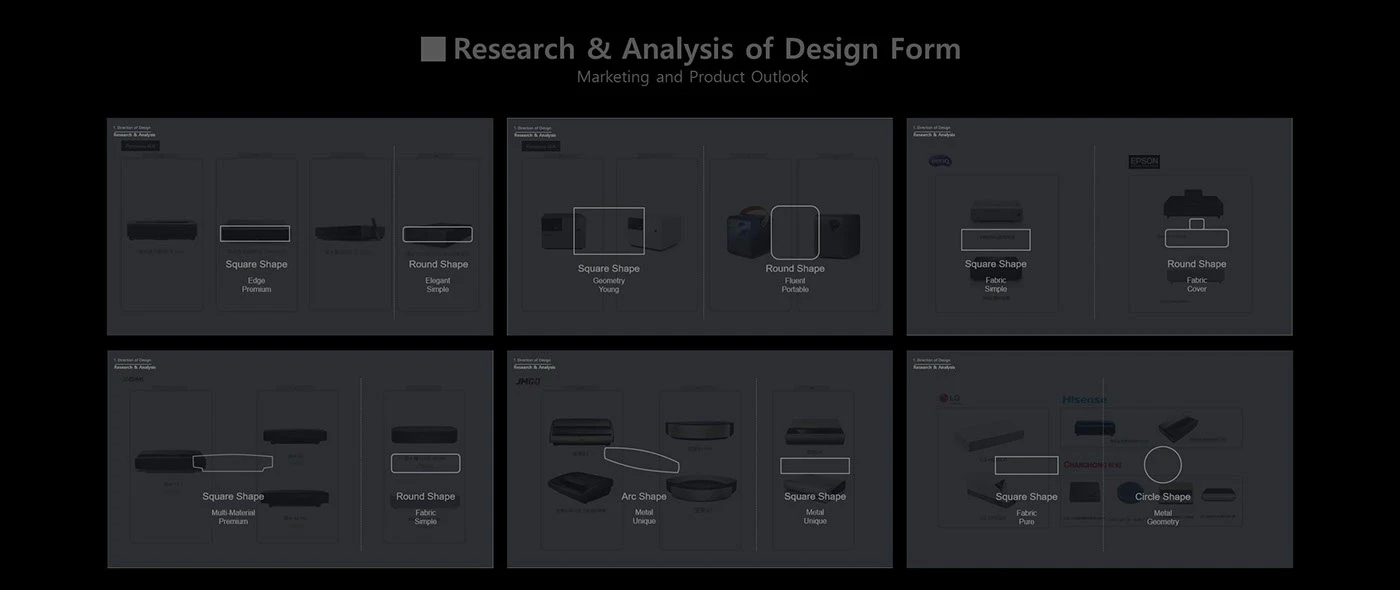Screen dimensions: 1400x590
Task: Click the LG logo
Action: pyautogui.click(x=949, y=399)
